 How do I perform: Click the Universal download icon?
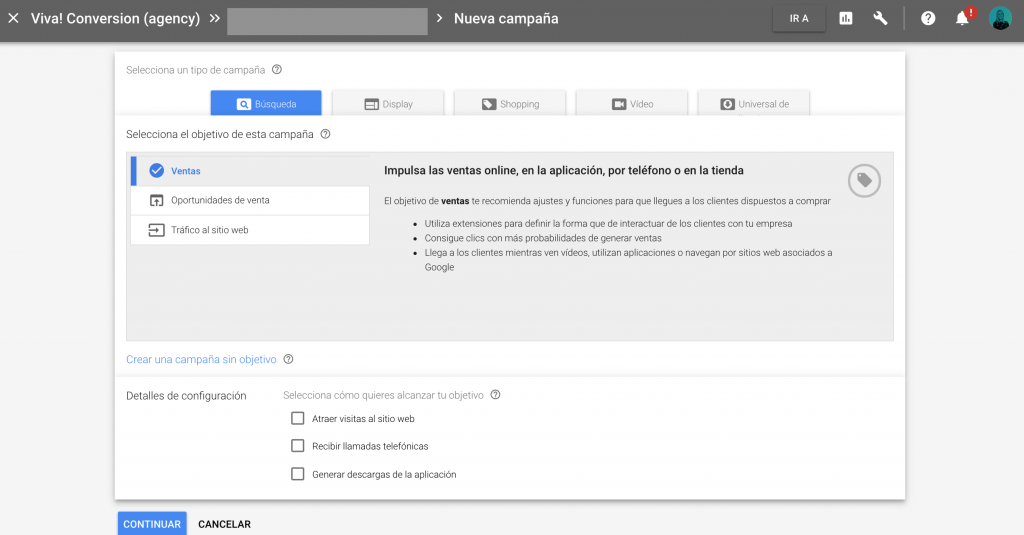click(x=728, y=104)
